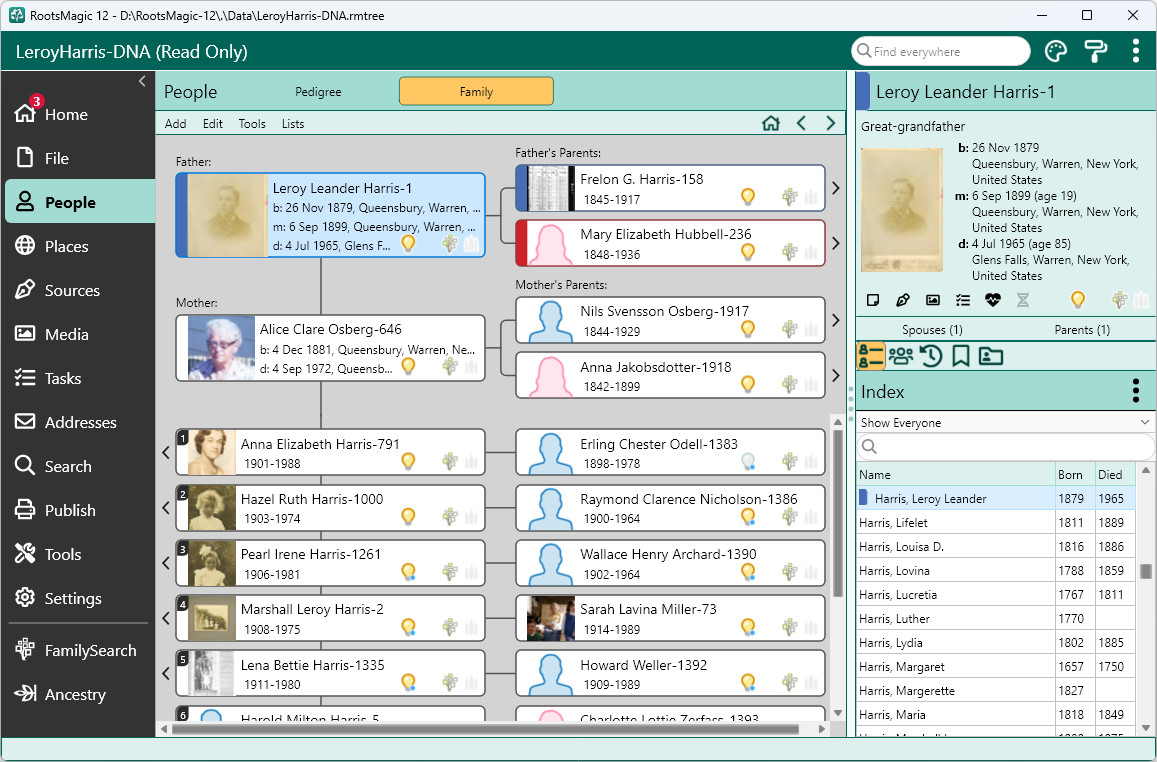This screenshot has height=762, width=1157.
Task: Click the paint roller icon in the header
Action: coord(1096,52)
